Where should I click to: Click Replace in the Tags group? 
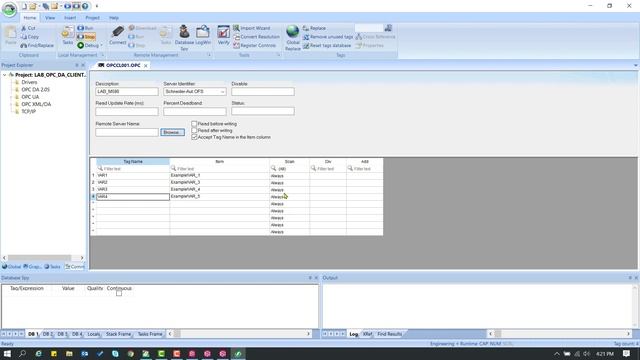tap(314, 28)
